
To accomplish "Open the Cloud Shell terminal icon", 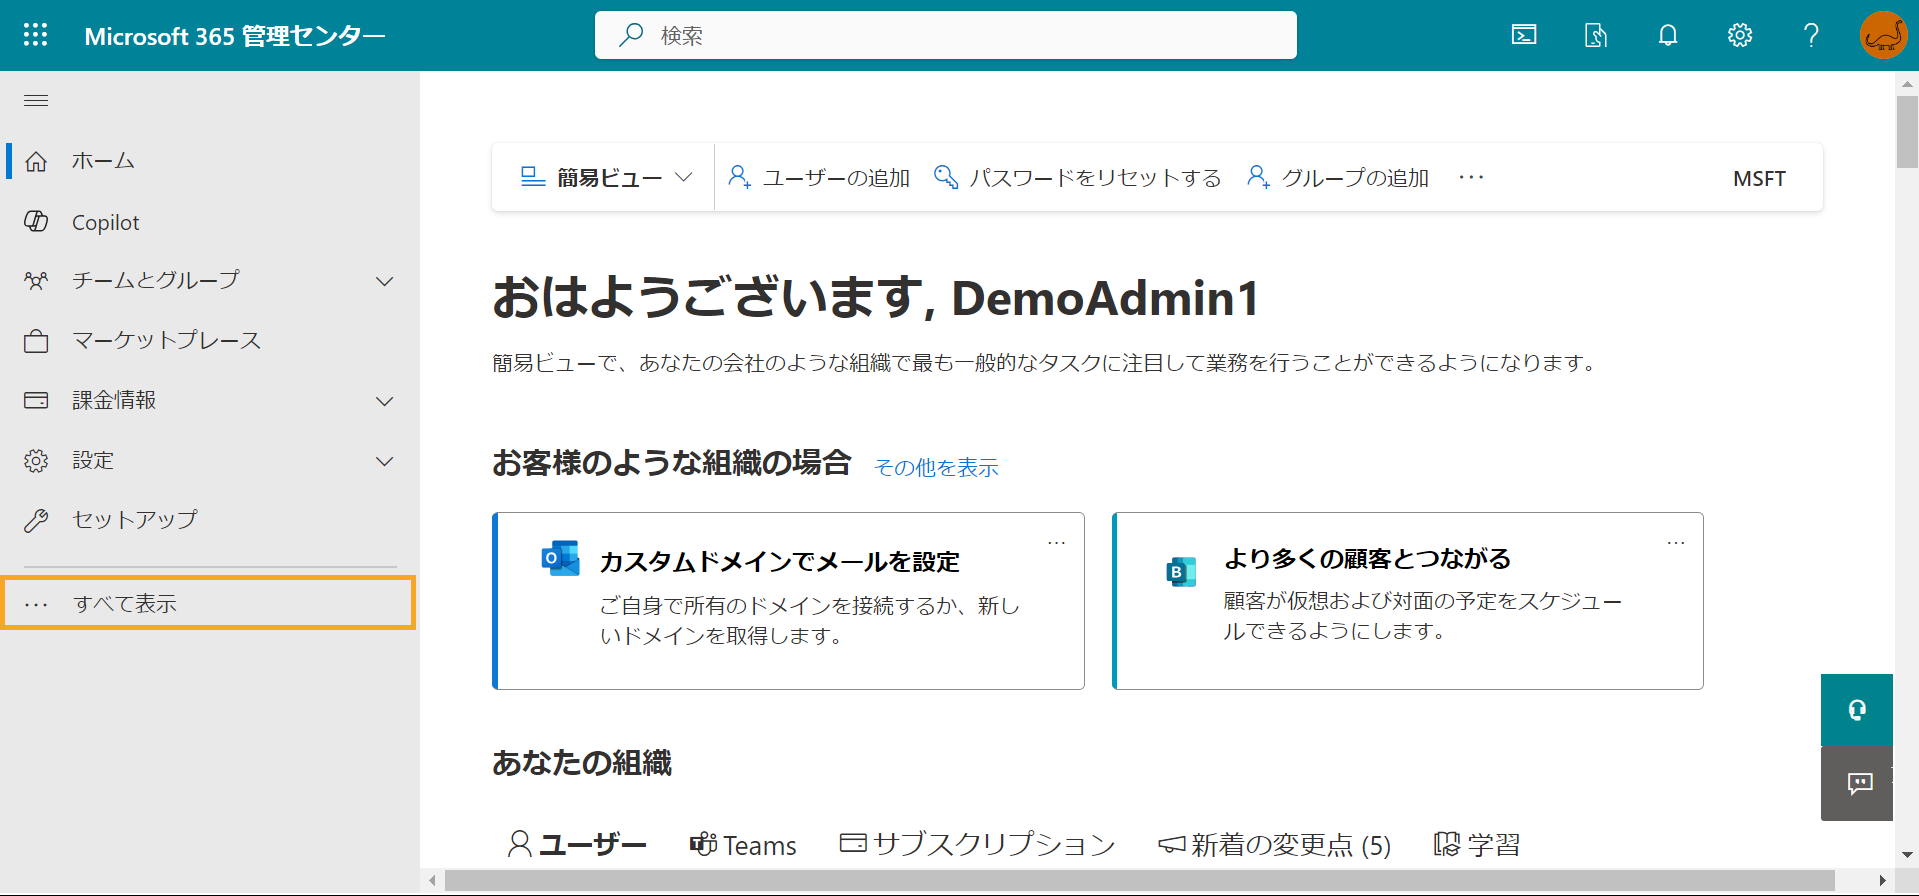I will [1524, 36].
